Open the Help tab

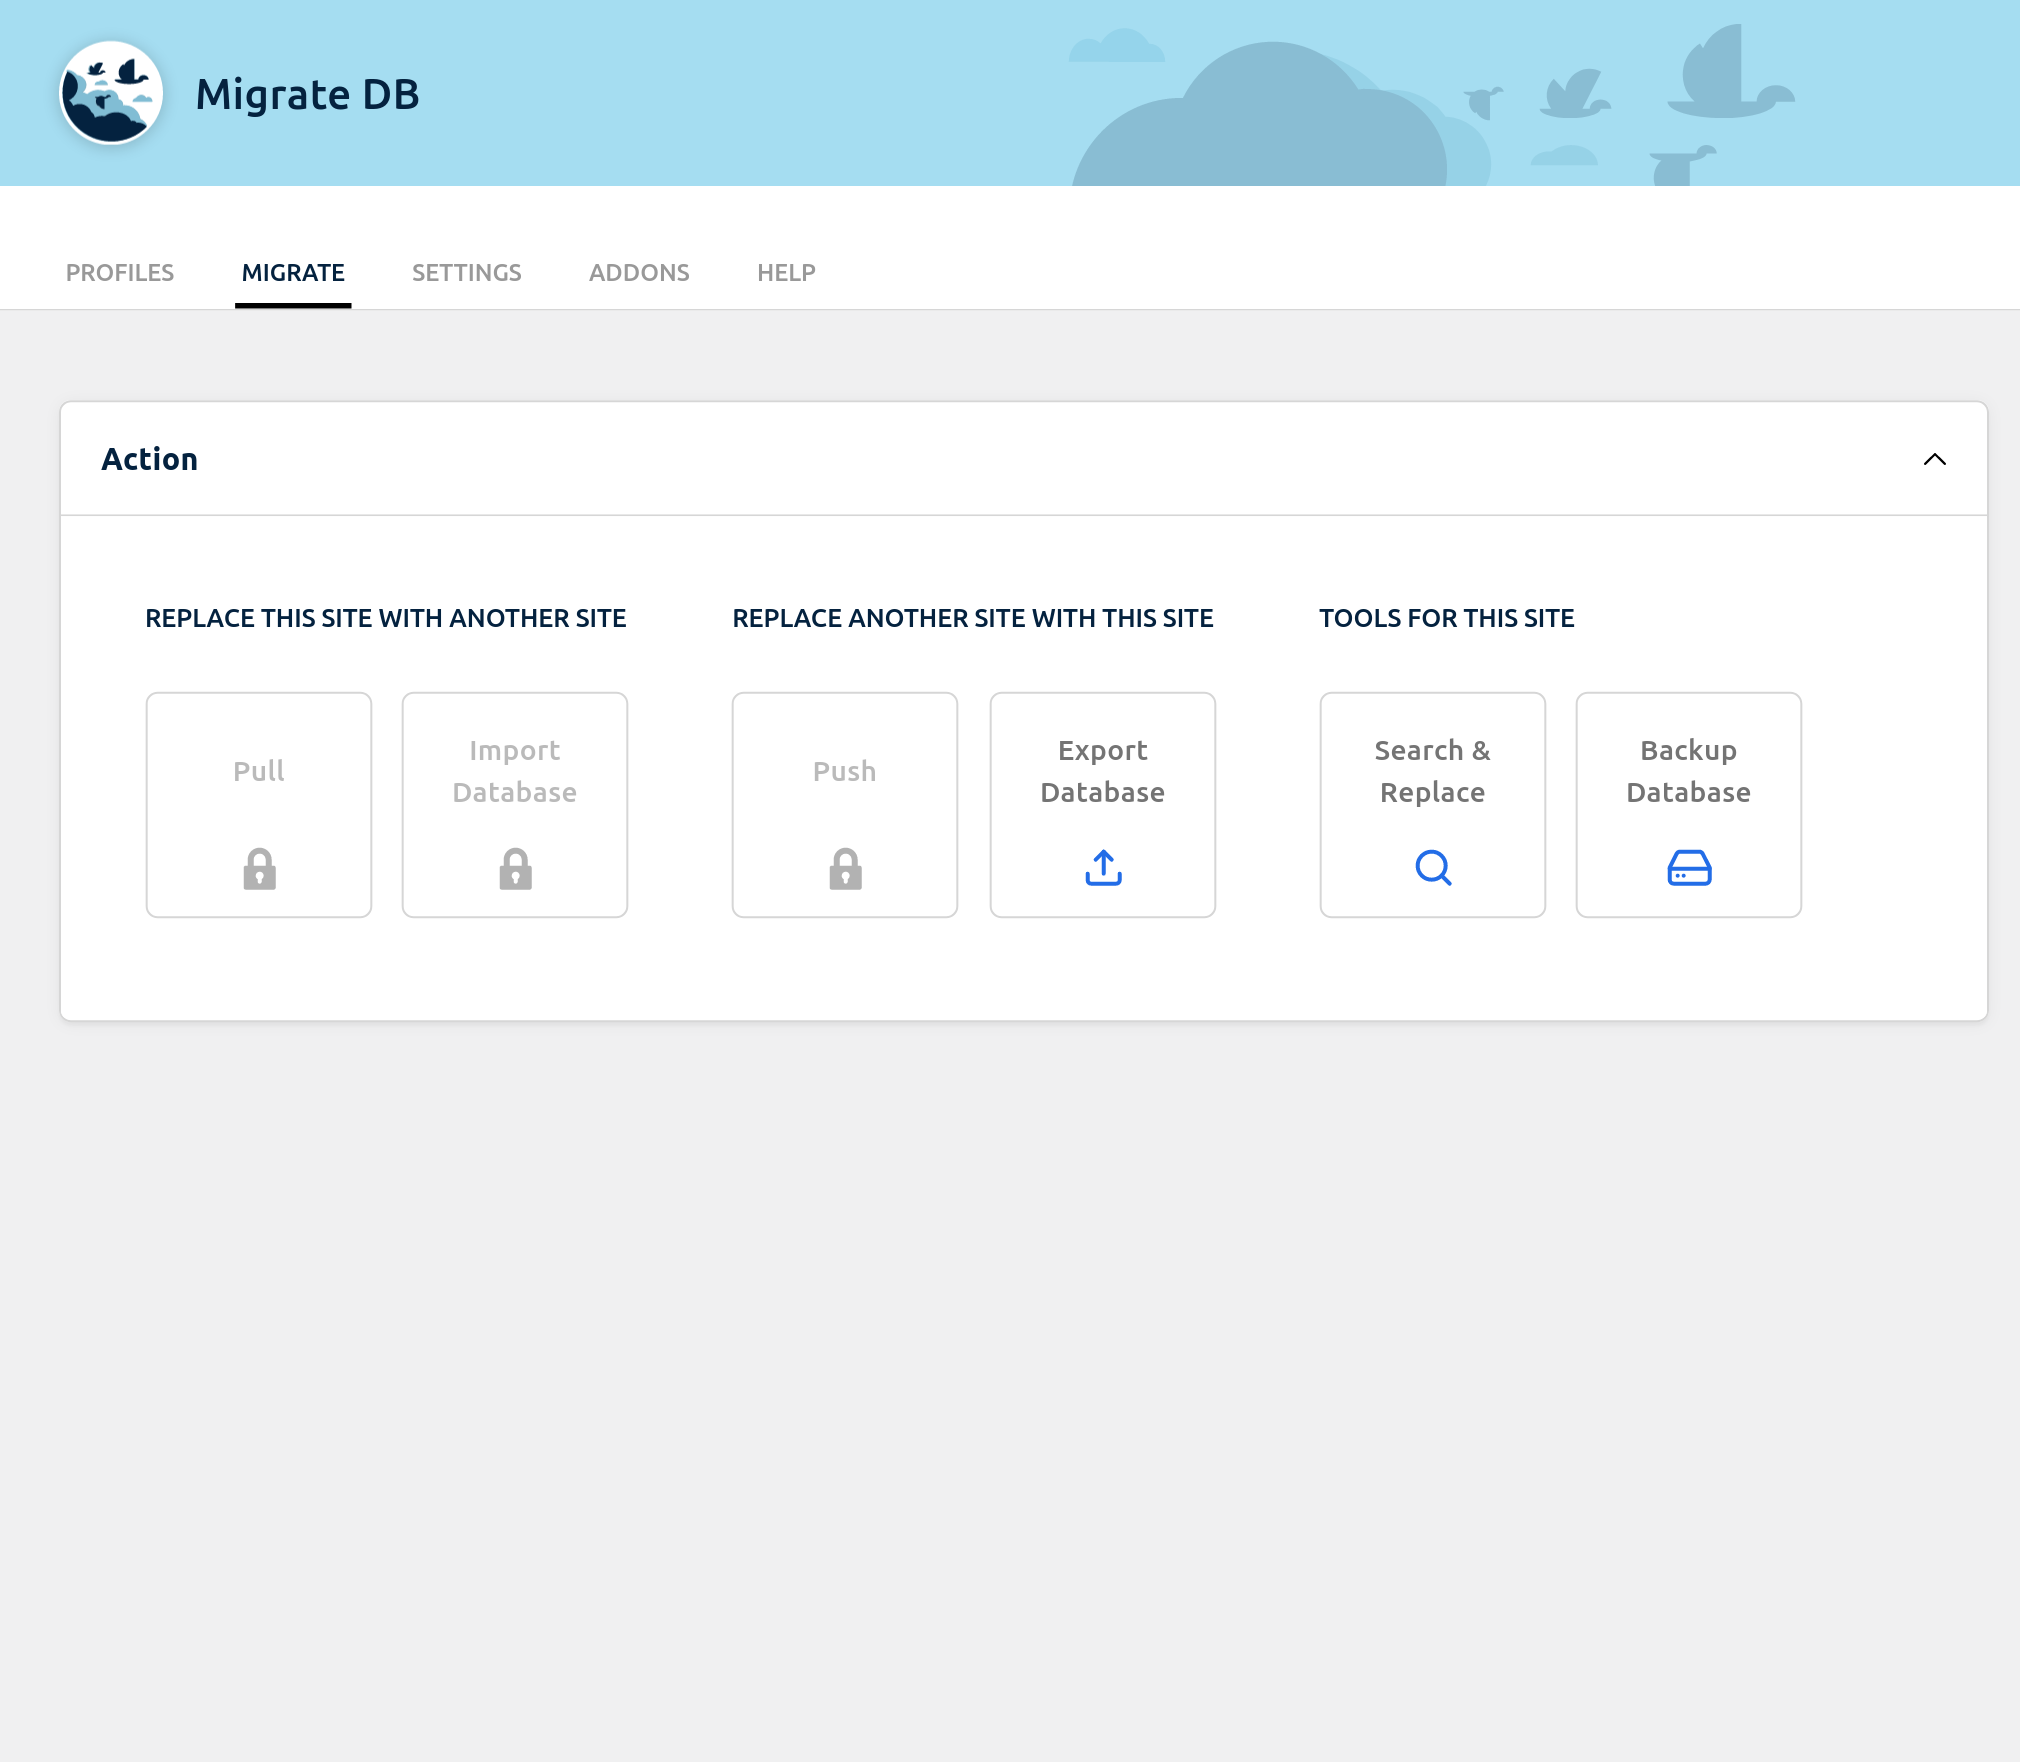(x=786, y=273)
